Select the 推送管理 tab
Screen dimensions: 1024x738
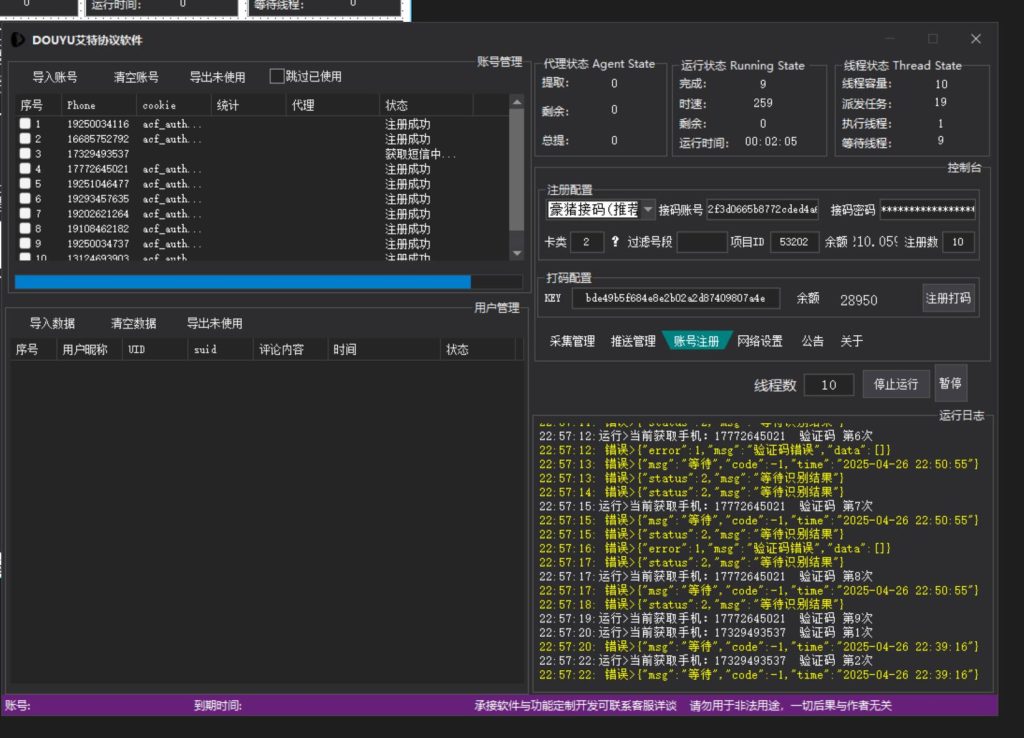tap(633, 341)
